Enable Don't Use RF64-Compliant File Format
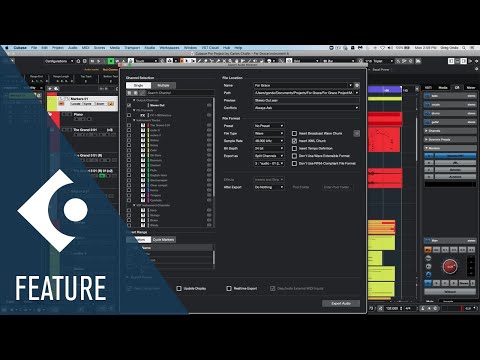 pos(294,164)
